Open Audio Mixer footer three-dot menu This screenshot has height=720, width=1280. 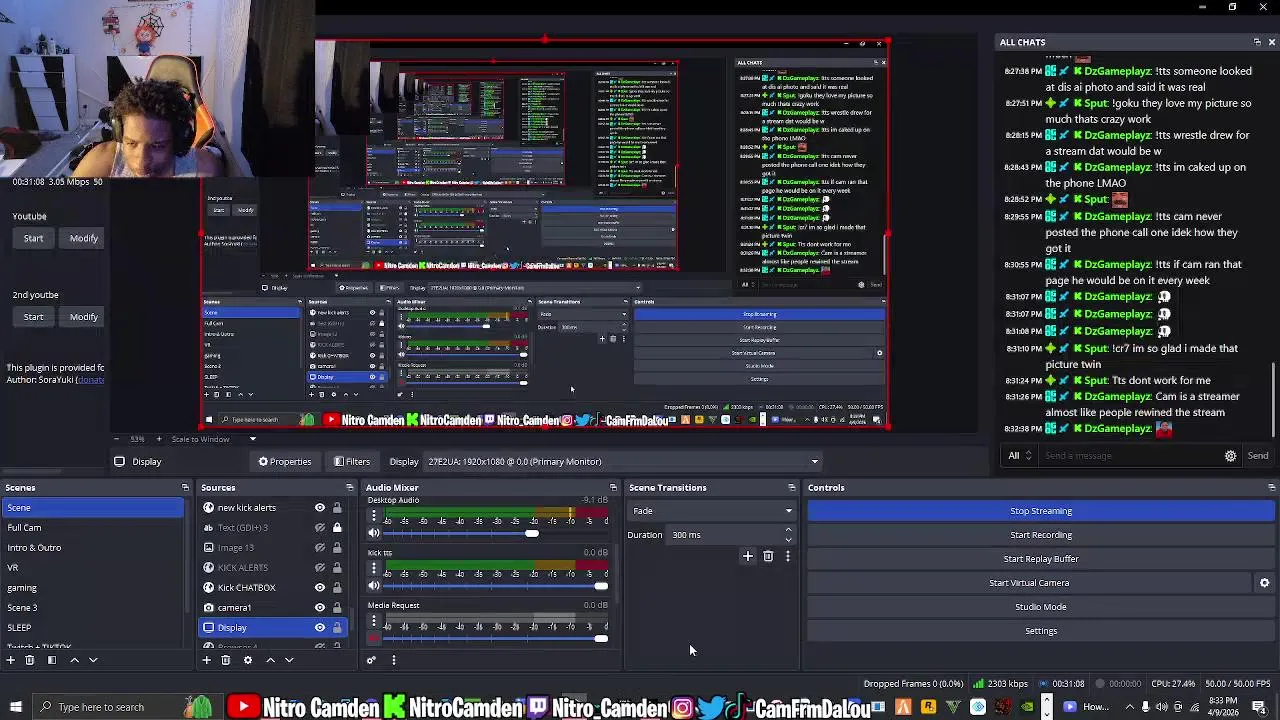(x=393, y=660)
